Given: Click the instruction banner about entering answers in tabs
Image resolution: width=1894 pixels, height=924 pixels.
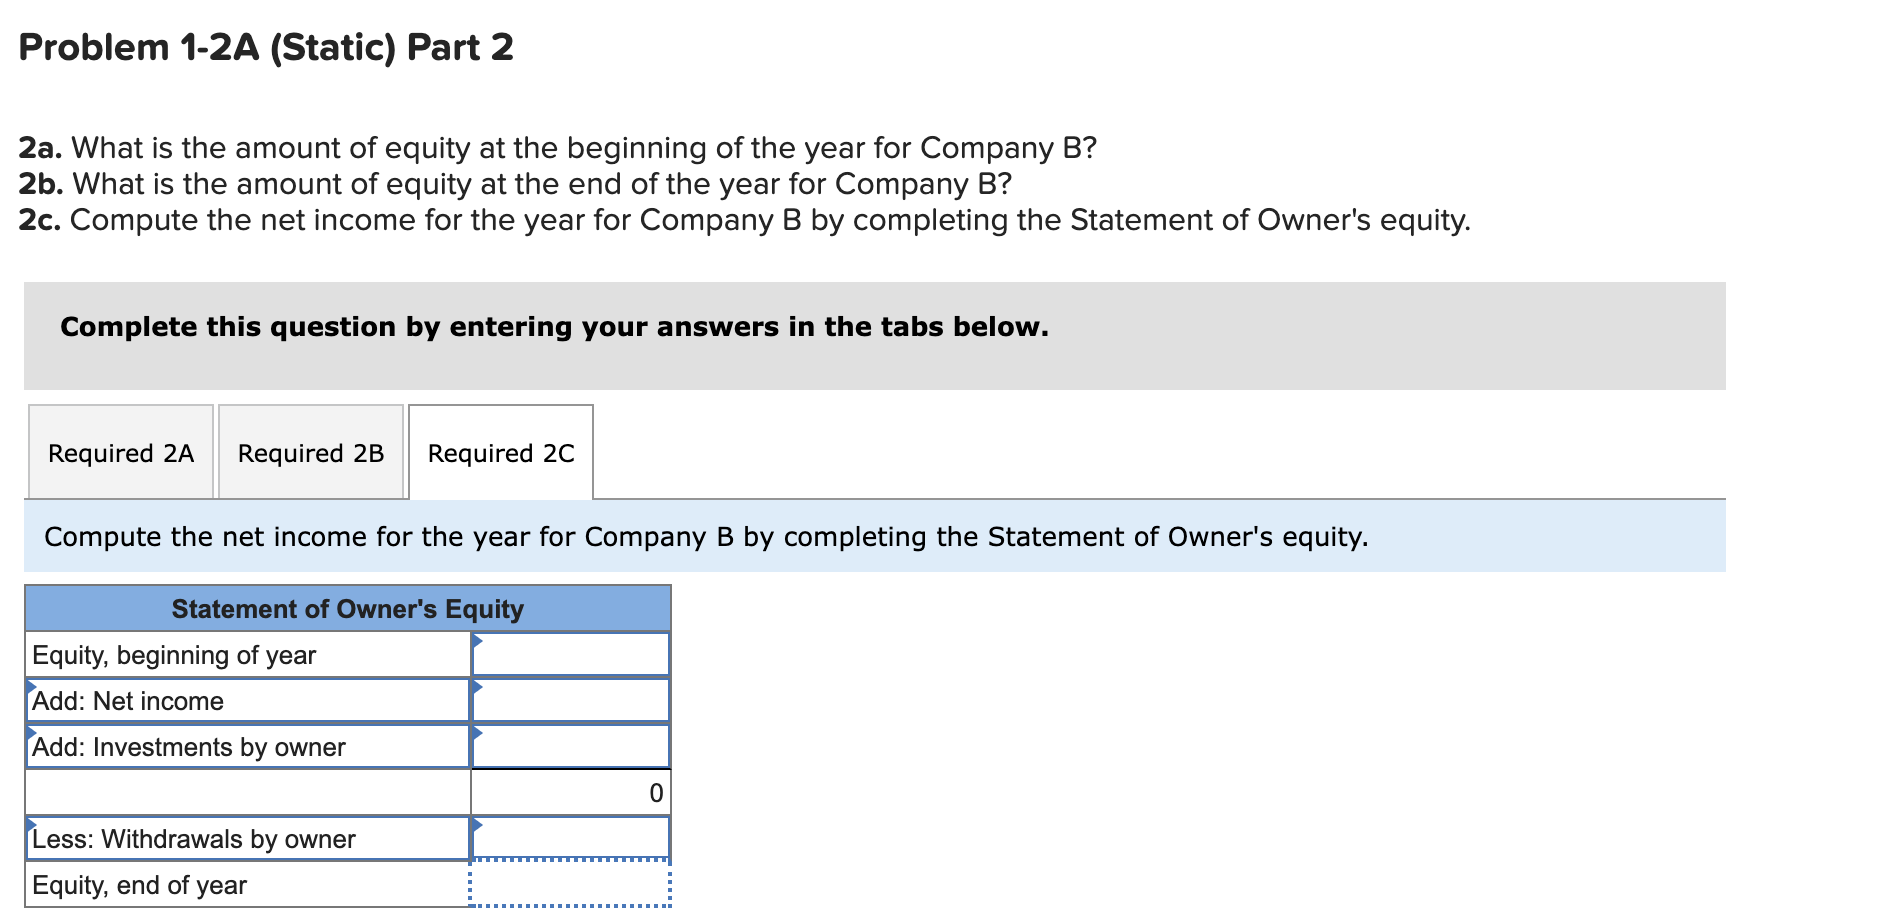Looking at the screenshot, I should pos(552,325).
